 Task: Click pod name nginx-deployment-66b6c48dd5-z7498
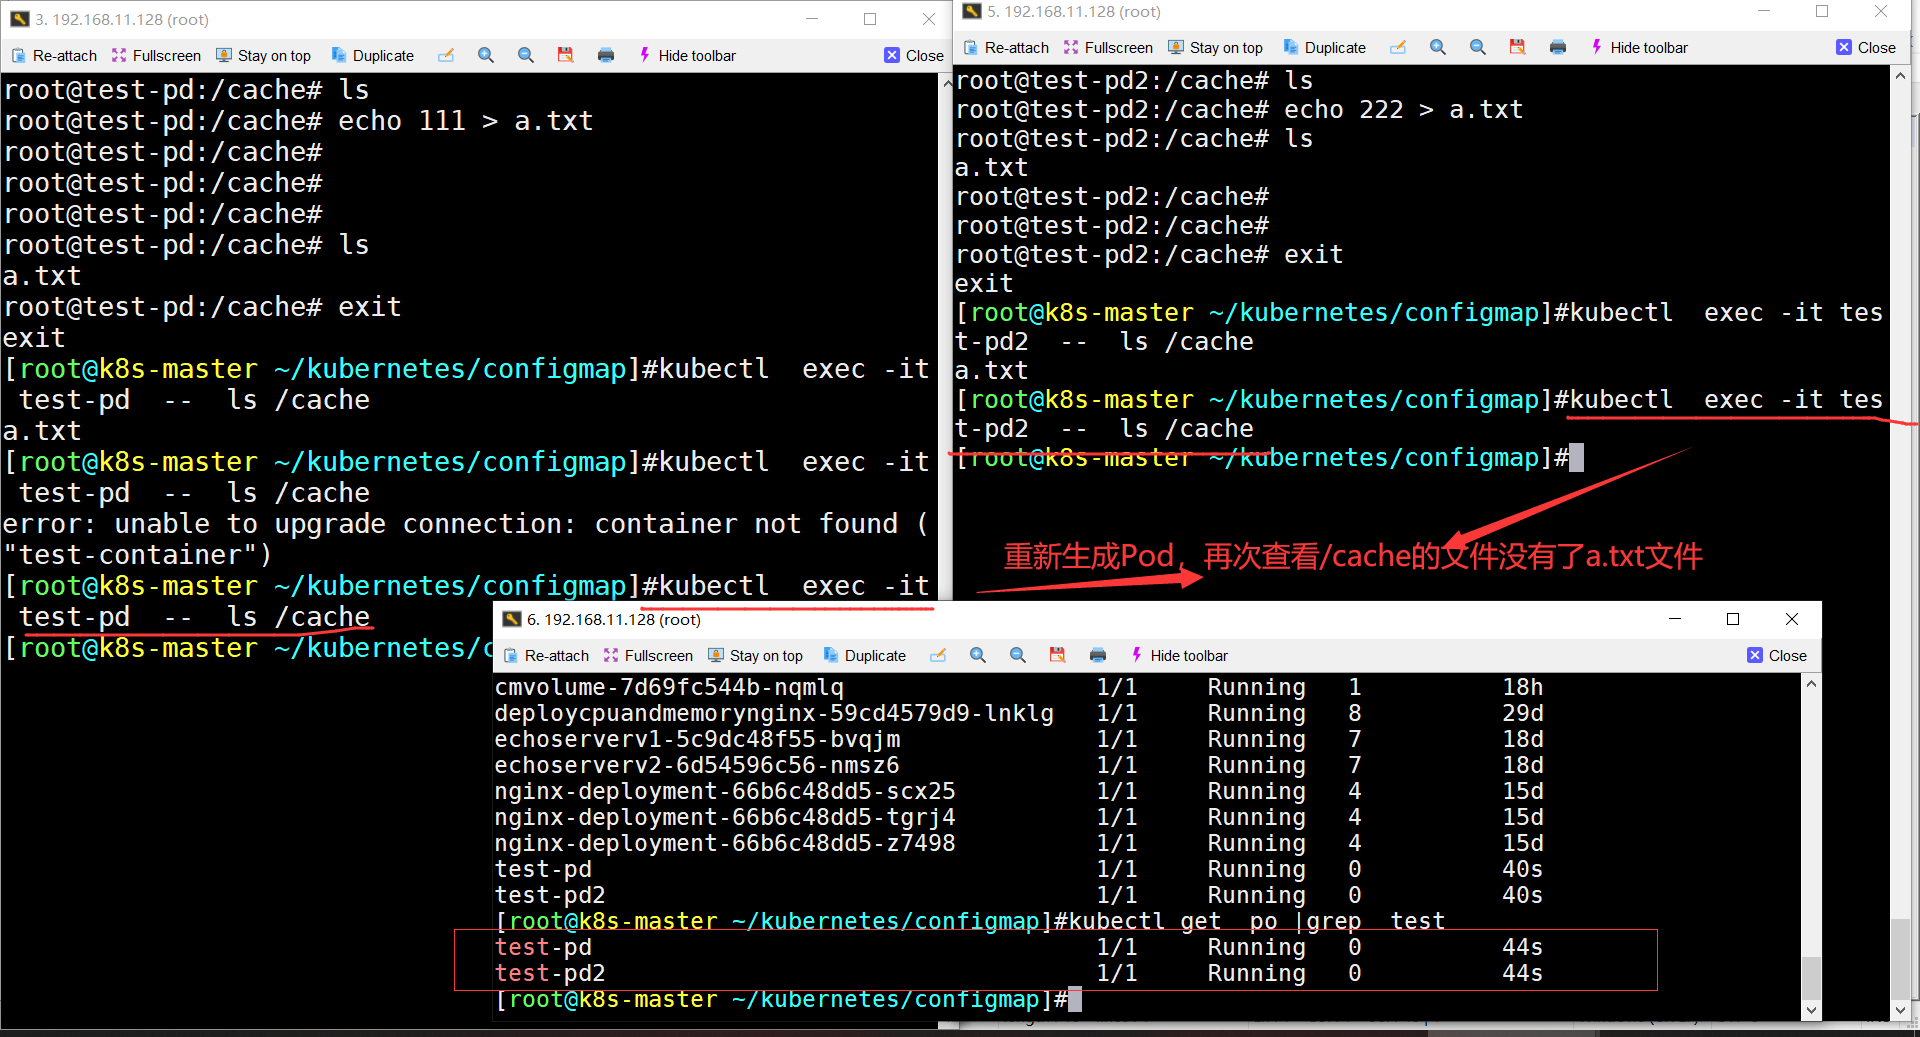pos(725,843)
